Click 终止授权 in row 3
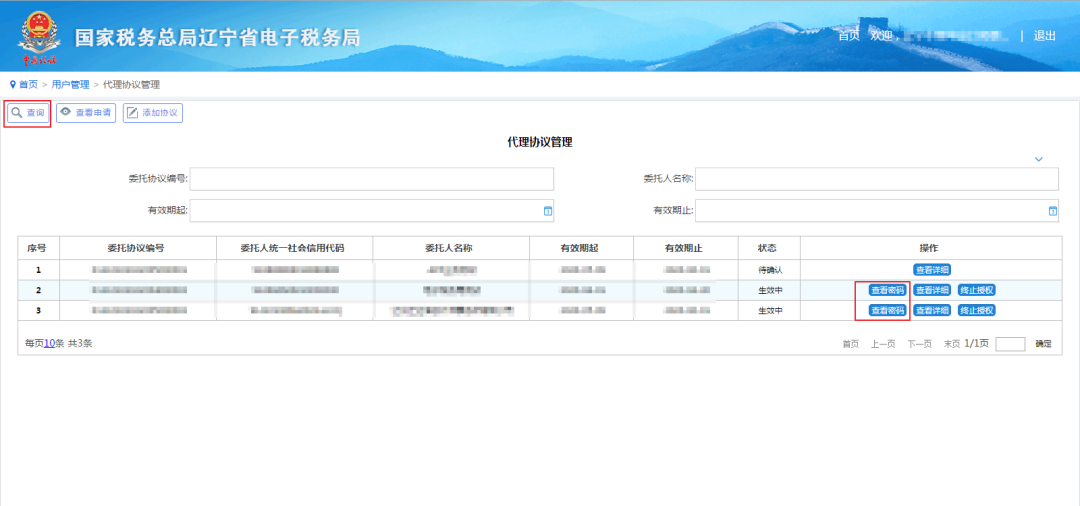The width and height of the screenshot is (1080, 506). (977, 310)
